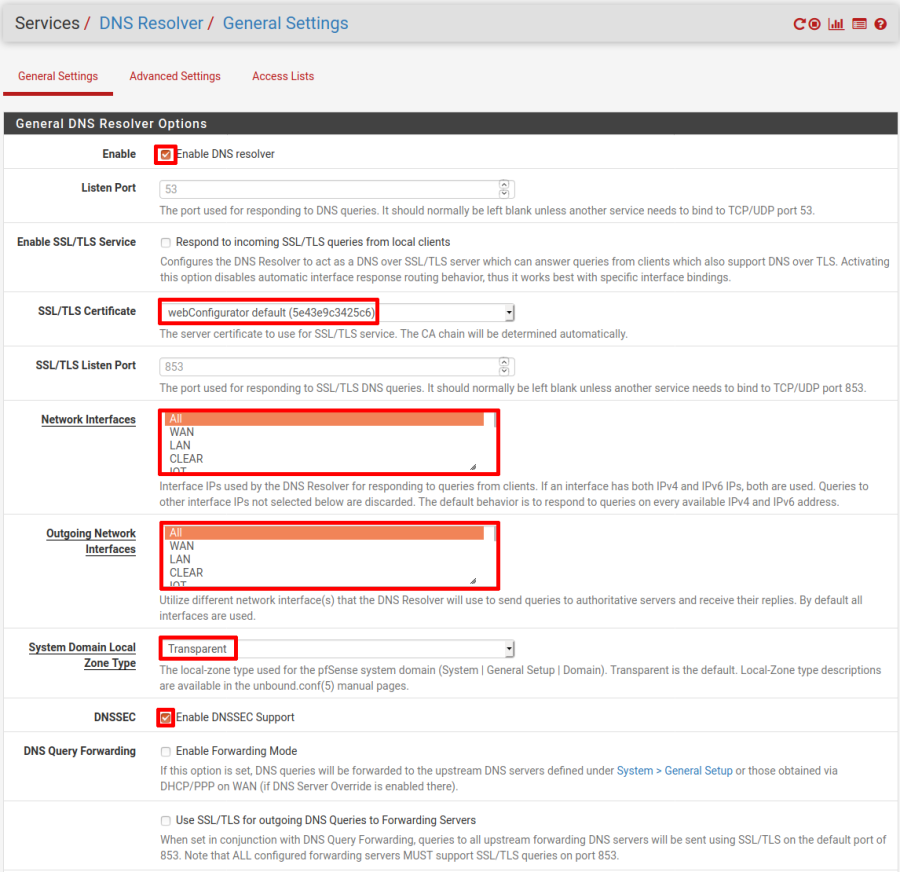Viewport: 900px width, 872px height.
Task: Follow the System > General Setup link
Action: click(674, 771)
